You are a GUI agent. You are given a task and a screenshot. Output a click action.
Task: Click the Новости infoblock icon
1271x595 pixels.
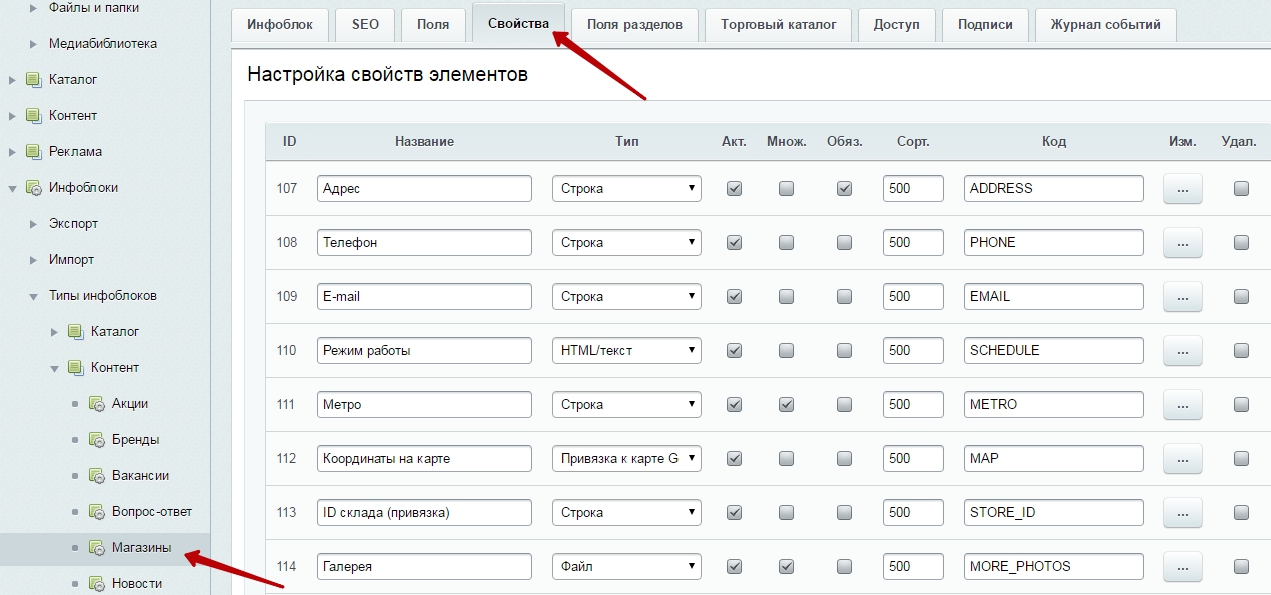97,584
